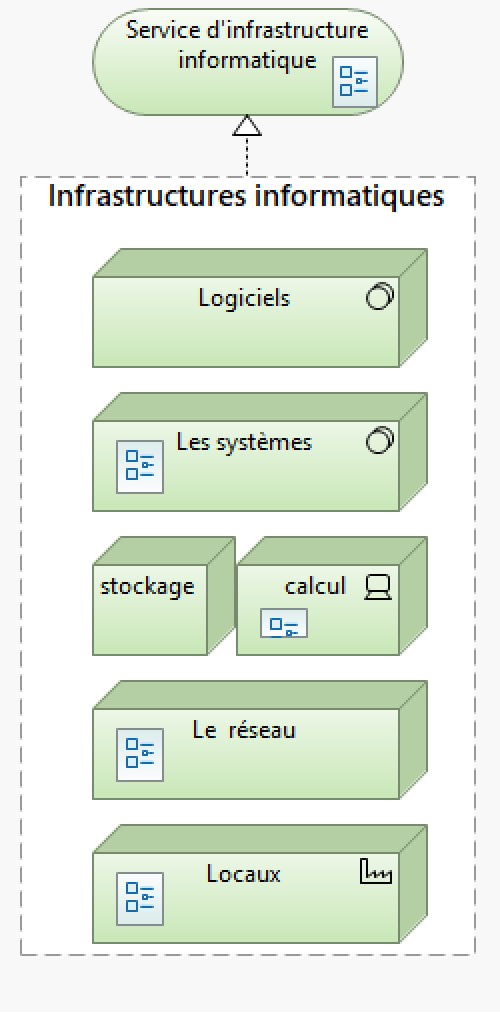Click the Service d'infrastructure informatique label
The width and height of the screenshot is (500, 1013).
click(247, 45)
